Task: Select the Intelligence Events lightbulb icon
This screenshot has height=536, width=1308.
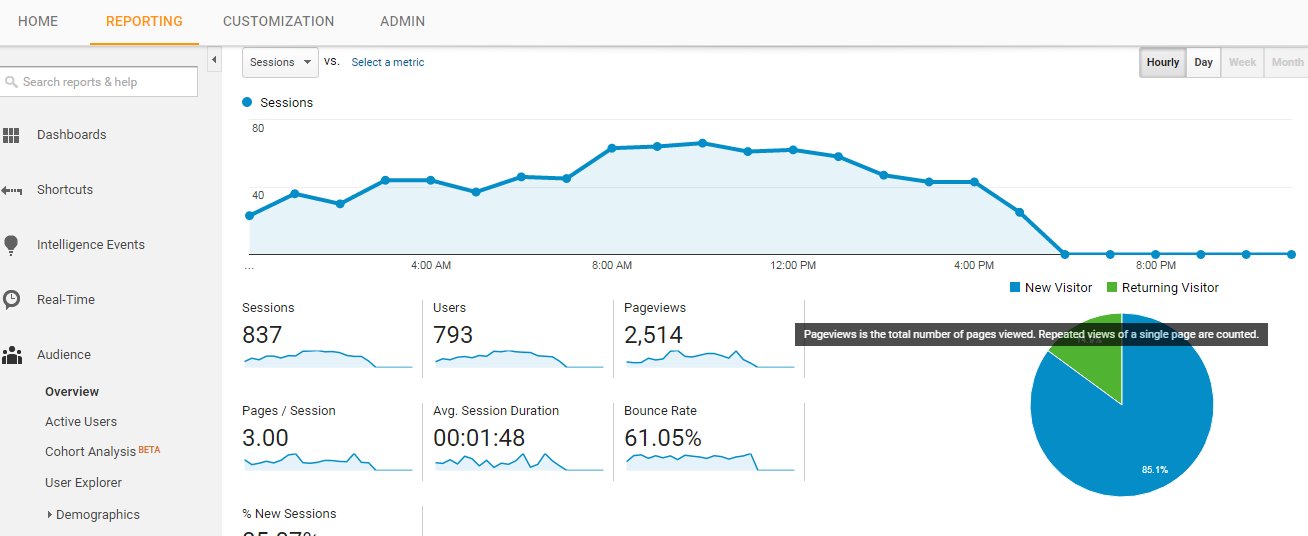Action: pos(12,245)
